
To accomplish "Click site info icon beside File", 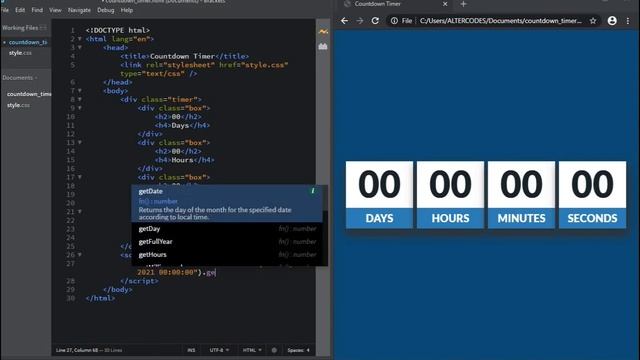I will tap(394, 21).
